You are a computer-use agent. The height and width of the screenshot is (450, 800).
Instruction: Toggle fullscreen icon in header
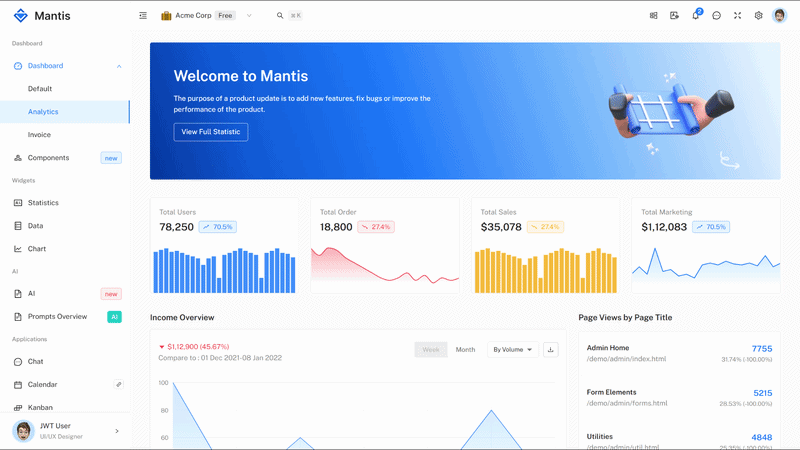(x=737, y=15)
